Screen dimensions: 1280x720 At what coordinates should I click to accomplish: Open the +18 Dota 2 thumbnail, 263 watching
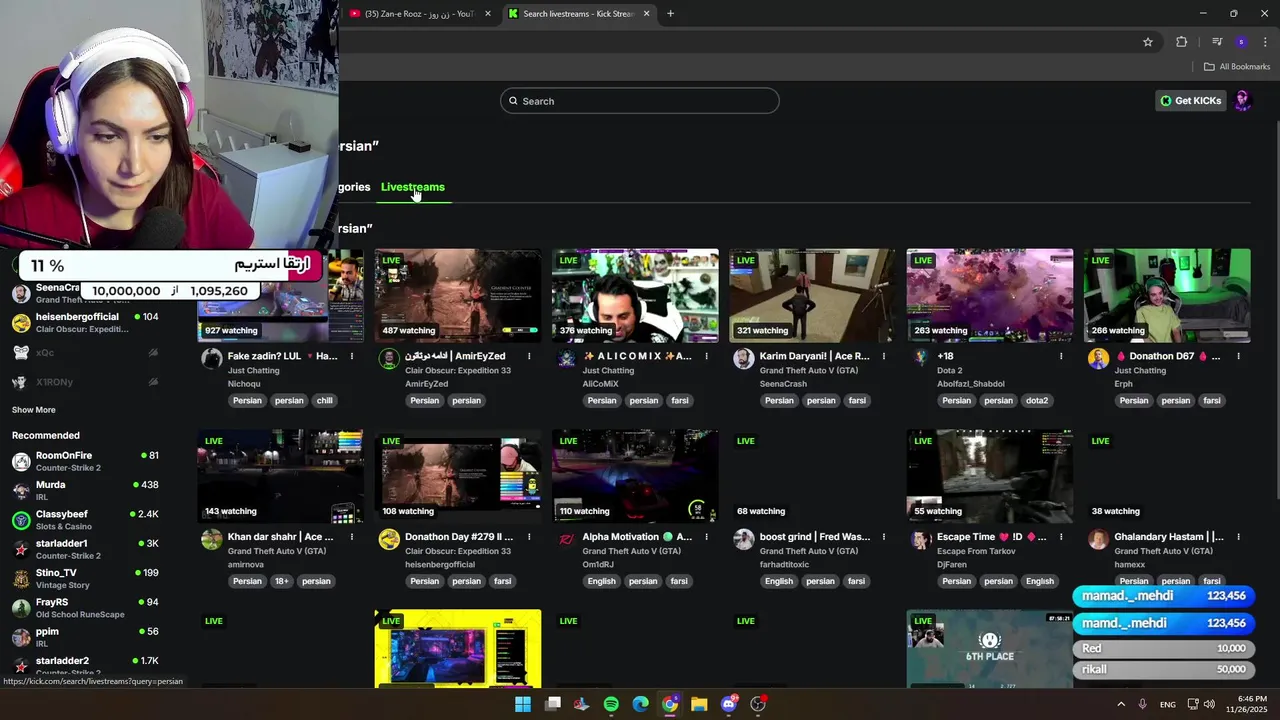click(x=990, y=295)
